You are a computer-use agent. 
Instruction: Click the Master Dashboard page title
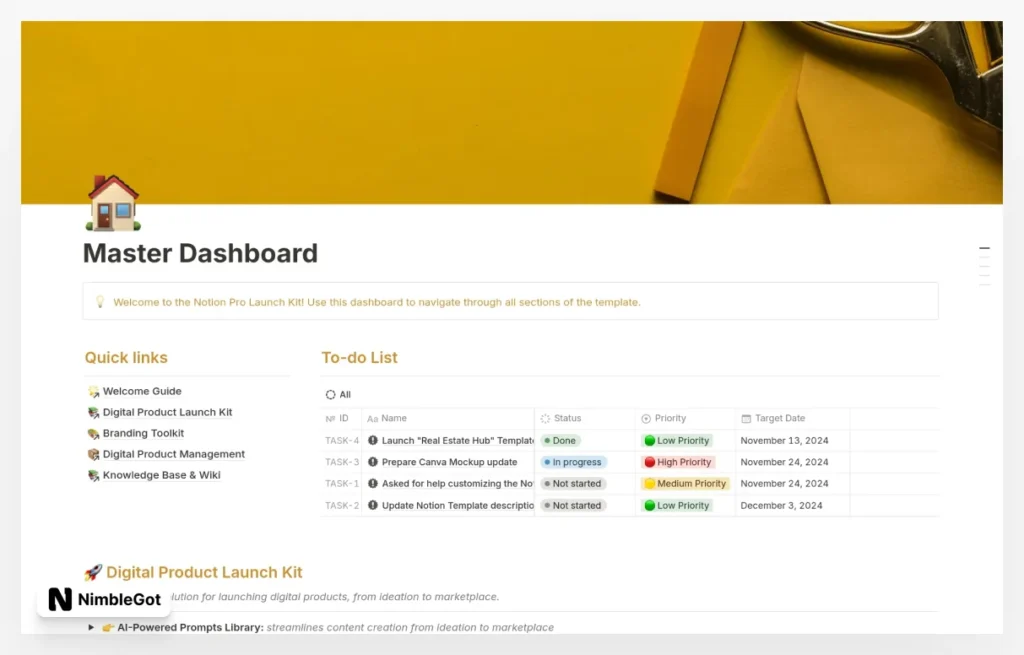coord(200,253)
